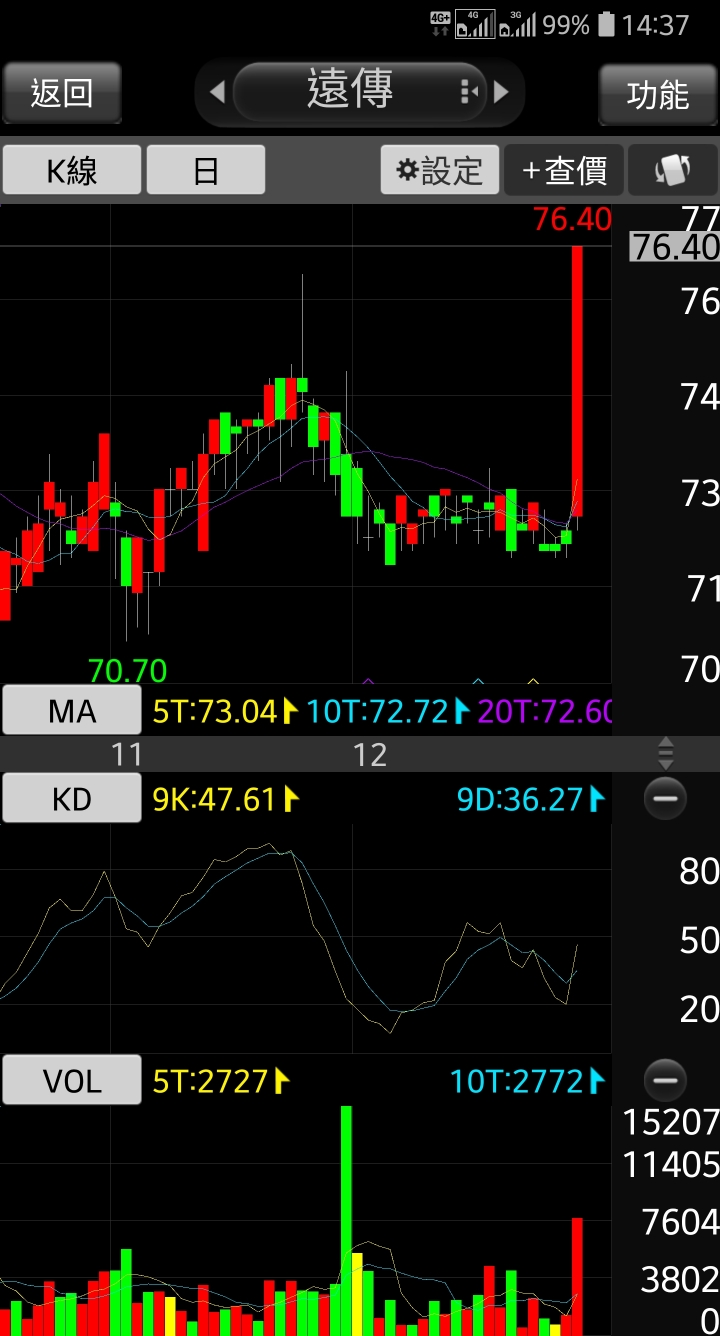Open chart 設定 settings
The height and width of the screenshot is (1336, 720).
[439, 170]
